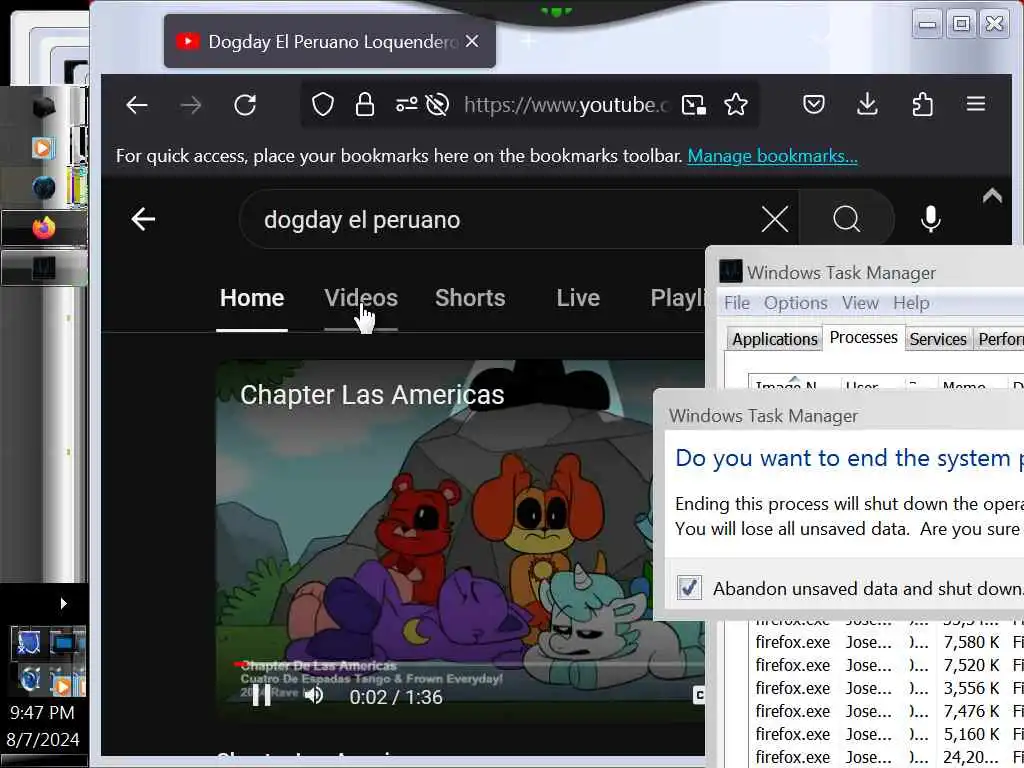
Task: Select the firefox.exe row using 7,580 K
Action: pyautogui.click(x=886, y=642)
